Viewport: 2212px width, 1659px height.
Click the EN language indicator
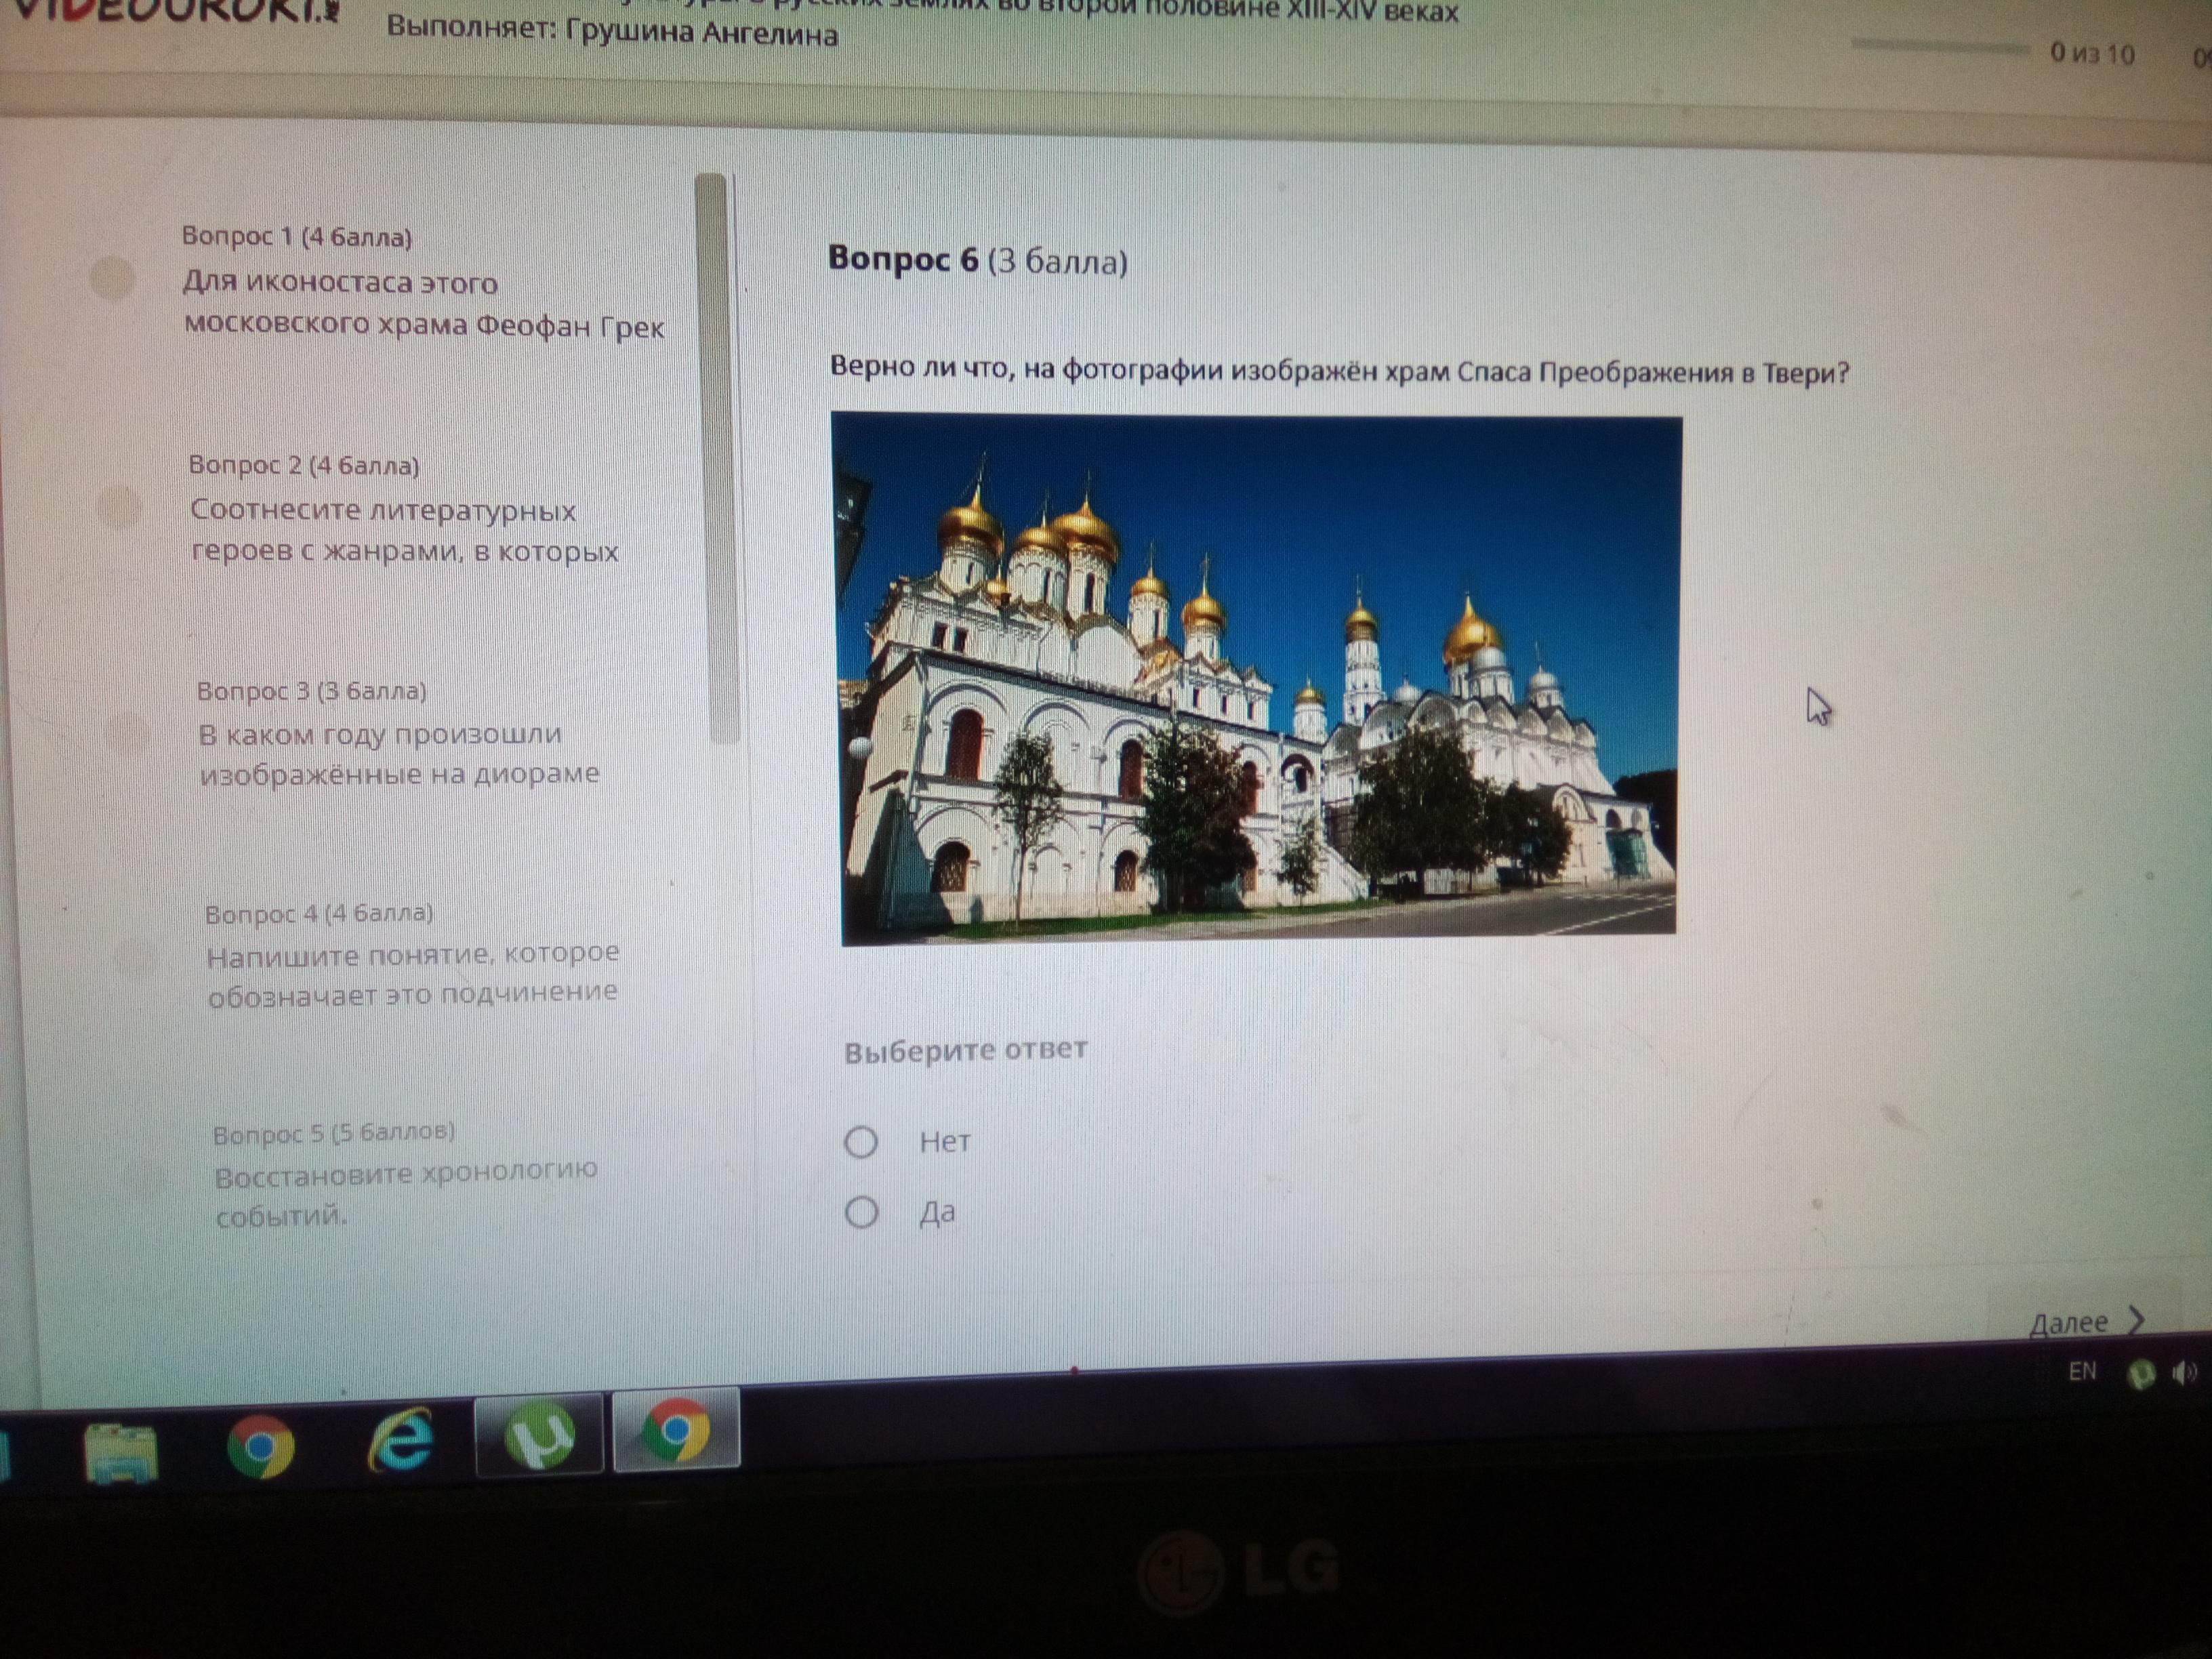pyautogui.click(x=2082, y=1371)
